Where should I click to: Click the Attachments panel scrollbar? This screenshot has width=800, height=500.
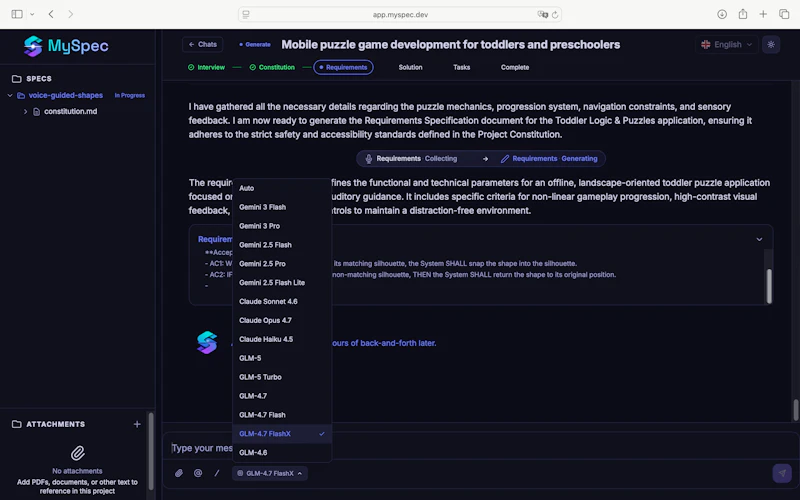[x=151, y=451]
